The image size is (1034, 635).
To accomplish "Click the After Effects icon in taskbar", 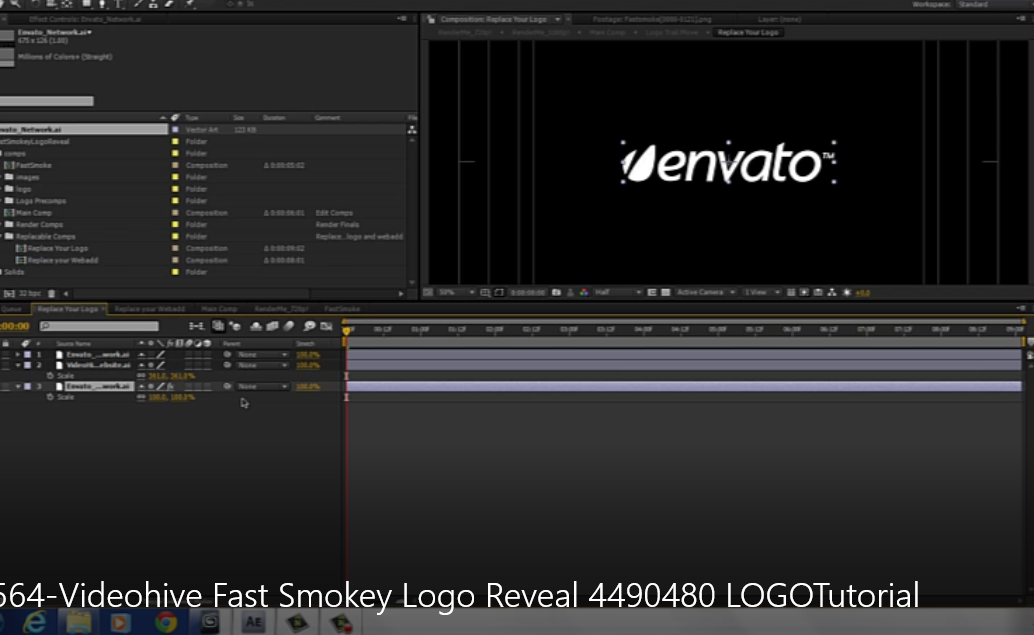I will (253, 622).
